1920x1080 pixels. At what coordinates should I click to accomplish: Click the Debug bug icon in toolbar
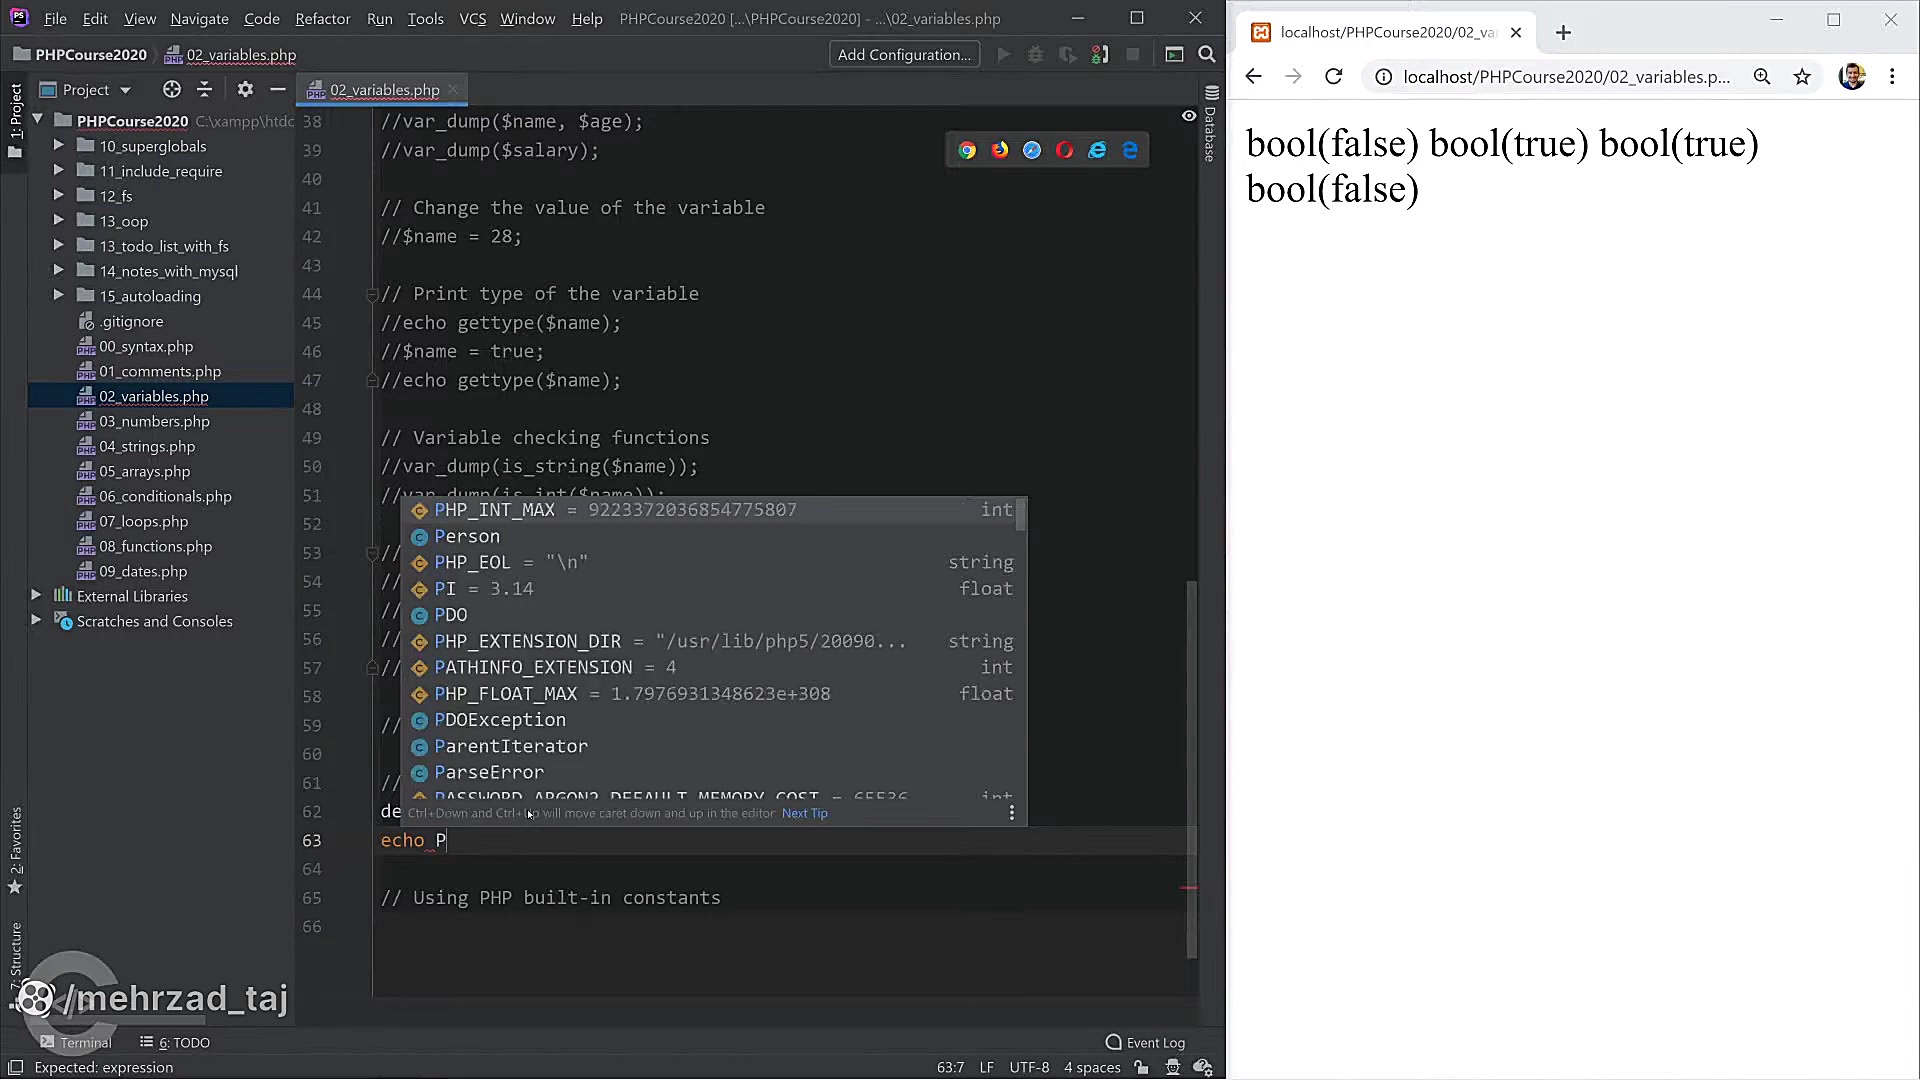point(1036,54)
